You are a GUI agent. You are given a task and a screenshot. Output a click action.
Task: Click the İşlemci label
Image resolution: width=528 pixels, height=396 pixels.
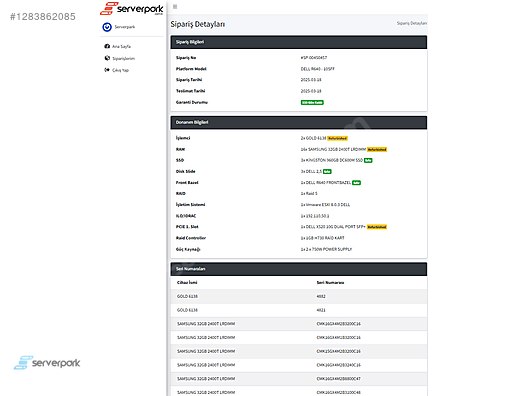183,138
